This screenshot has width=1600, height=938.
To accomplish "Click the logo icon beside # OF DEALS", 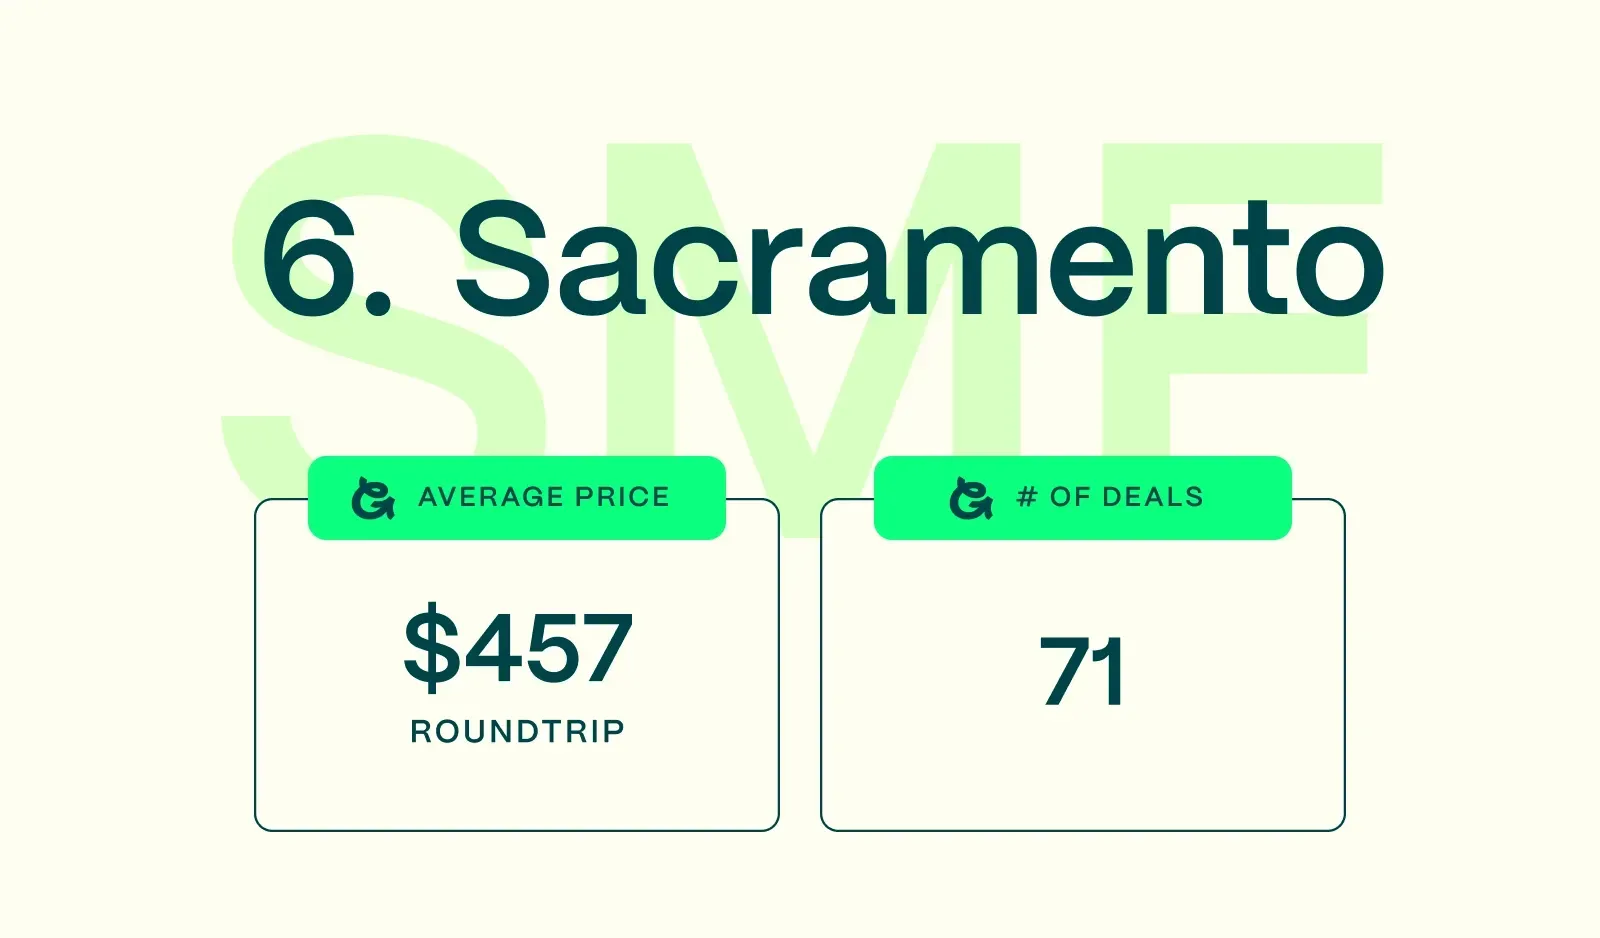I will pos(970,498).
